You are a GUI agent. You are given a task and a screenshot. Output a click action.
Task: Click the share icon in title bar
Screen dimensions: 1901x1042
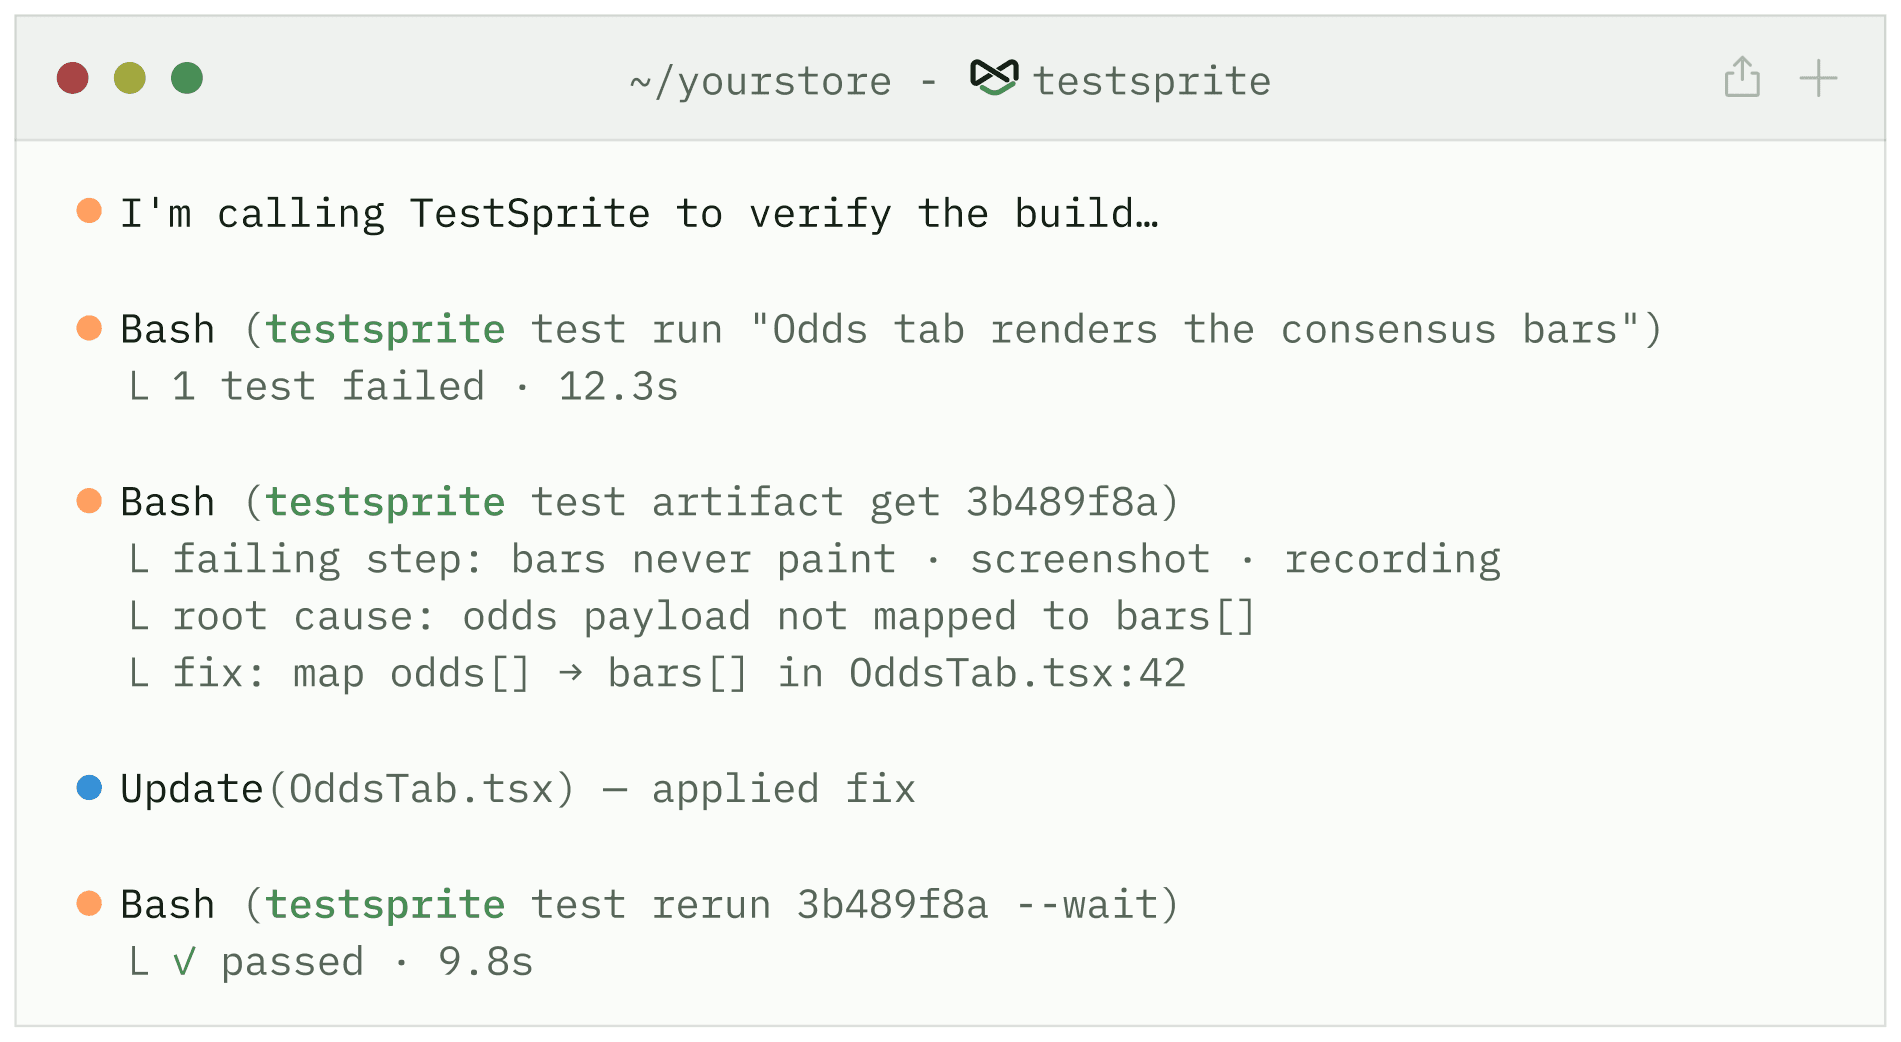(1742, 78)
